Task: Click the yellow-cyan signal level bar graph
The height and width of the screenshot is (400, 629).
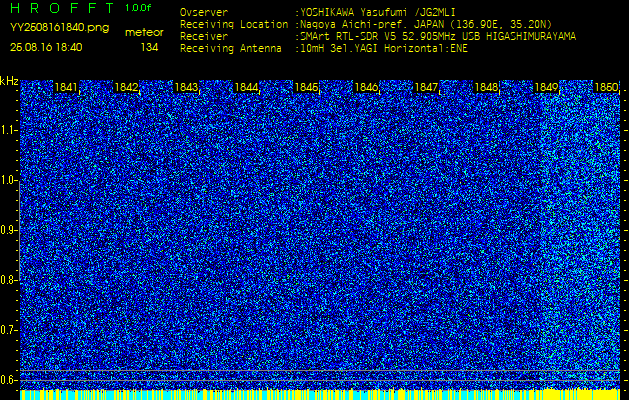Action: (x=320, y=394)
